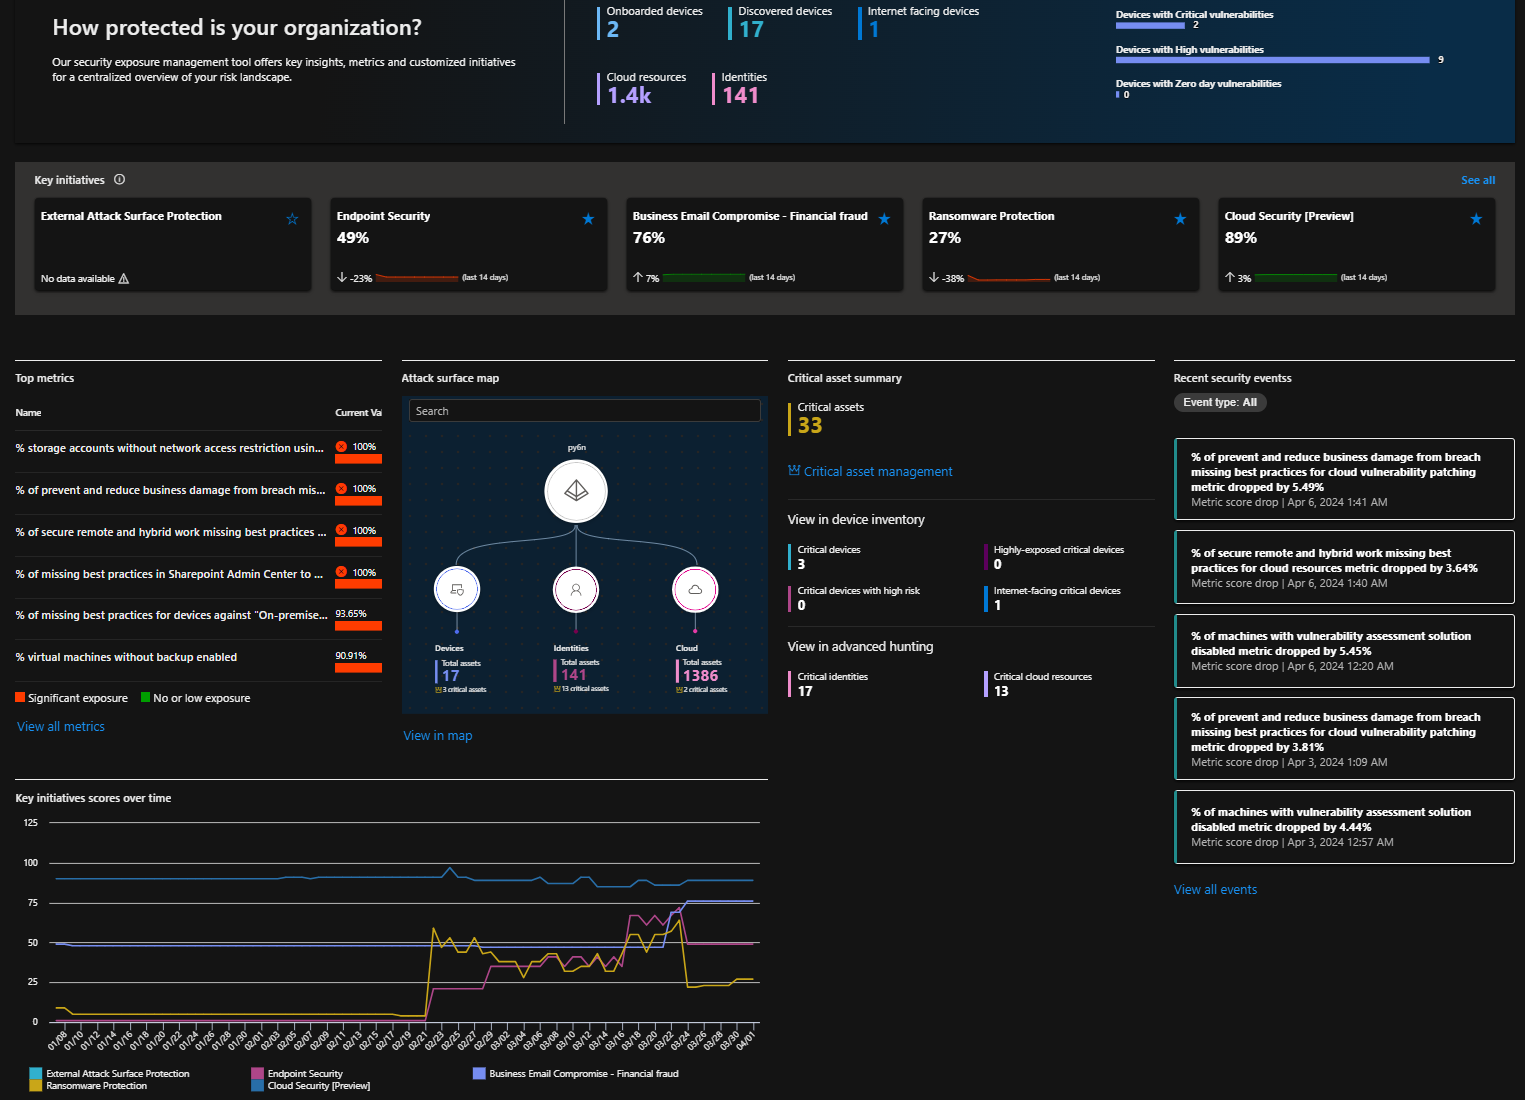This screenshot has width=1525, height=1100.
Task: Click the warning icon beside No data available
Action: click(124, 279)
